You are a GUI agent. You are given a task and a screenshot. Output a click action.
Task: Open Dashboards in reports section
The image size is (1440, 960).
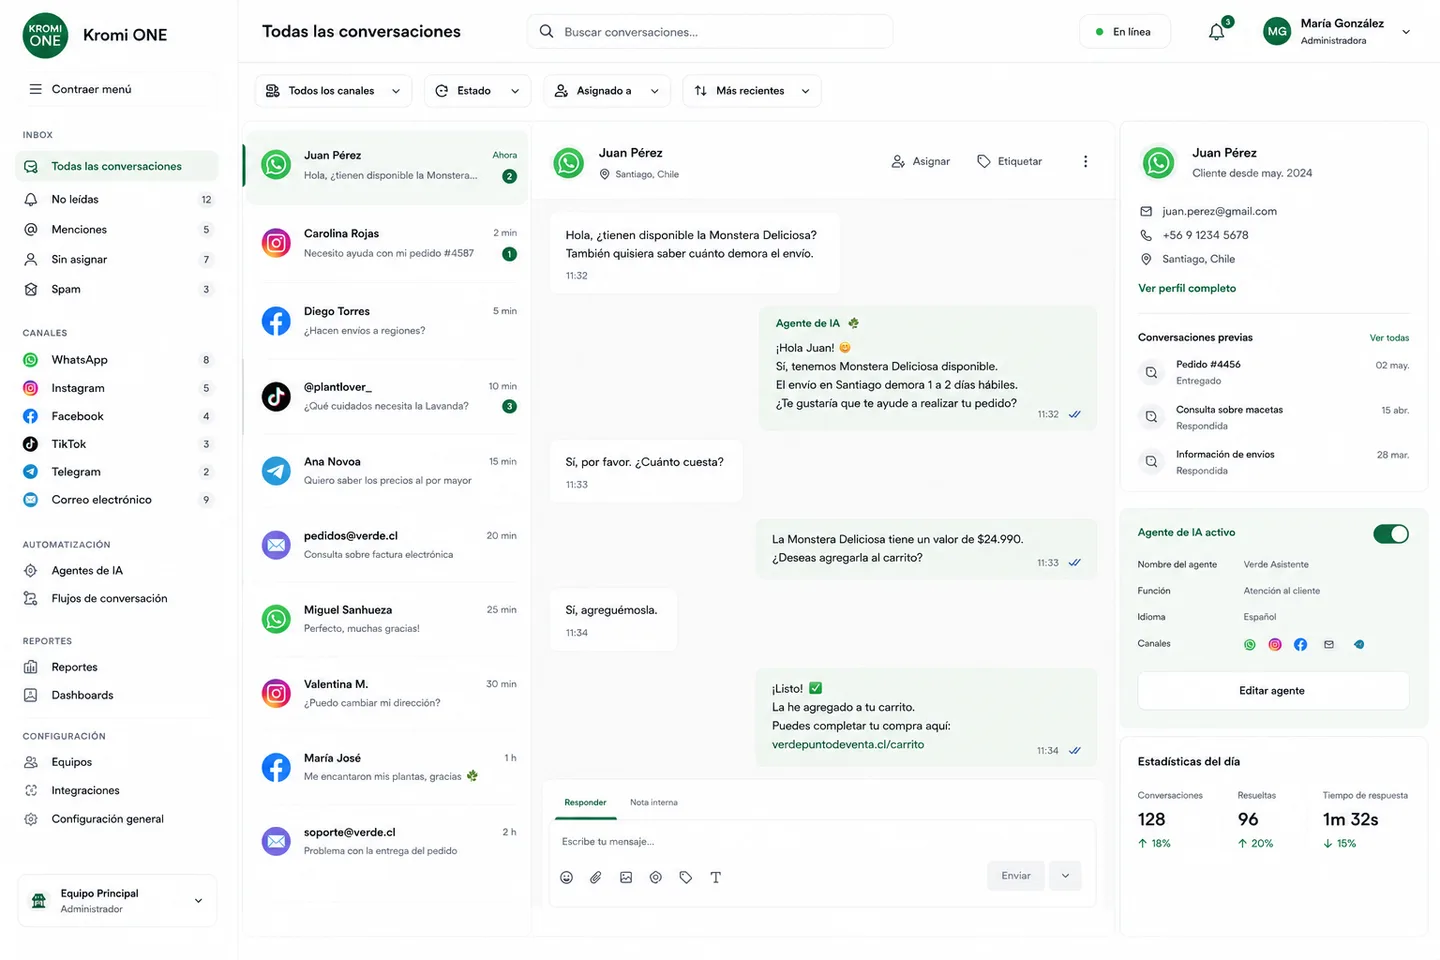click(x=118, y=695)
